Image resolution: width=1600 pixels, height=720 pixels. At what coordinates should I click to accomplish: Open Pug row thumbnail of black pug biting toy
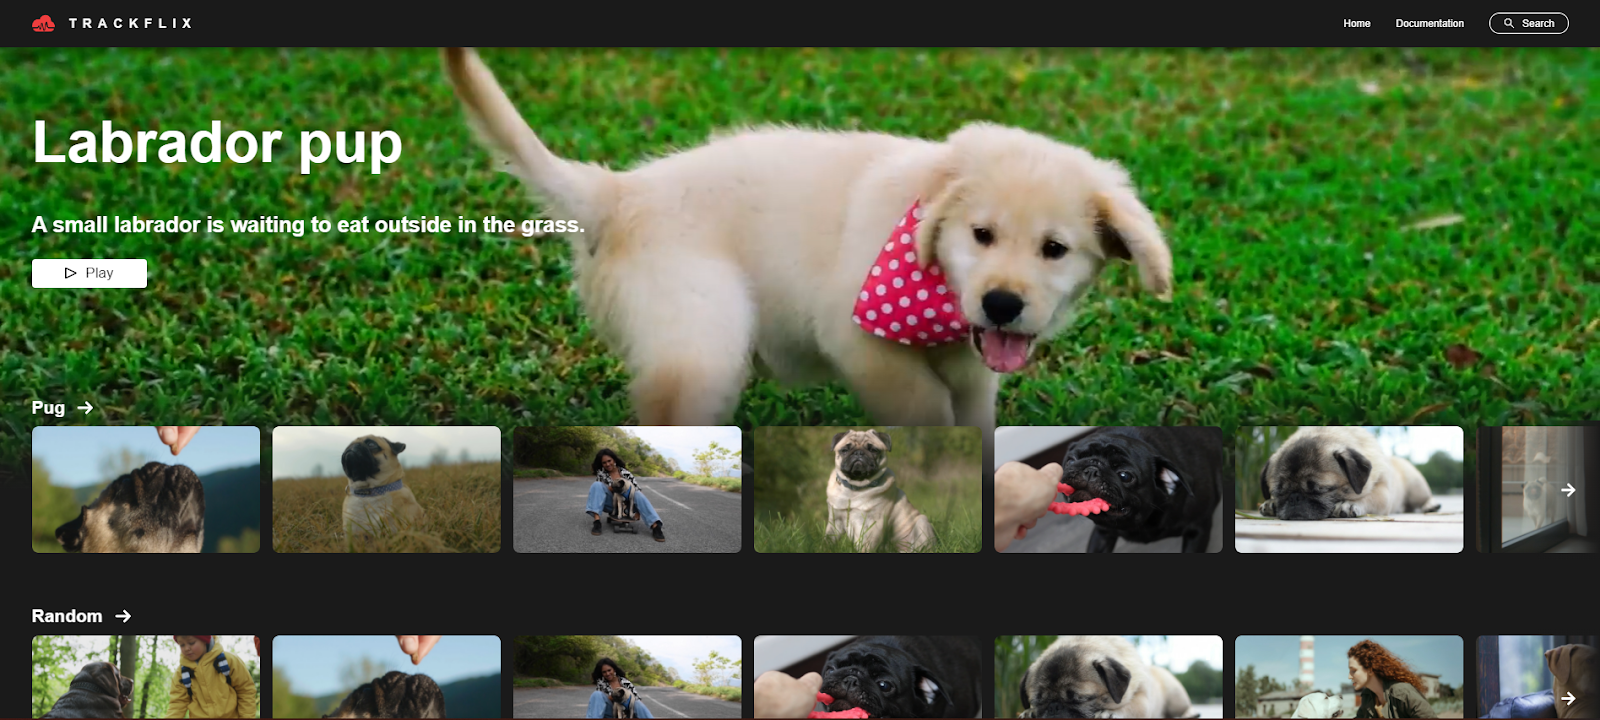click(x=1108, y=490)
